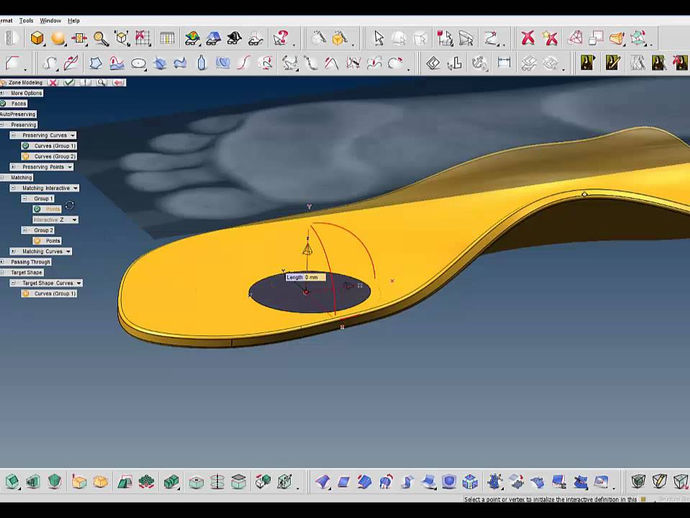The image size is (690, 518).
Task: Click the diamond shaped icon in second toolbar
Action: 433,63
